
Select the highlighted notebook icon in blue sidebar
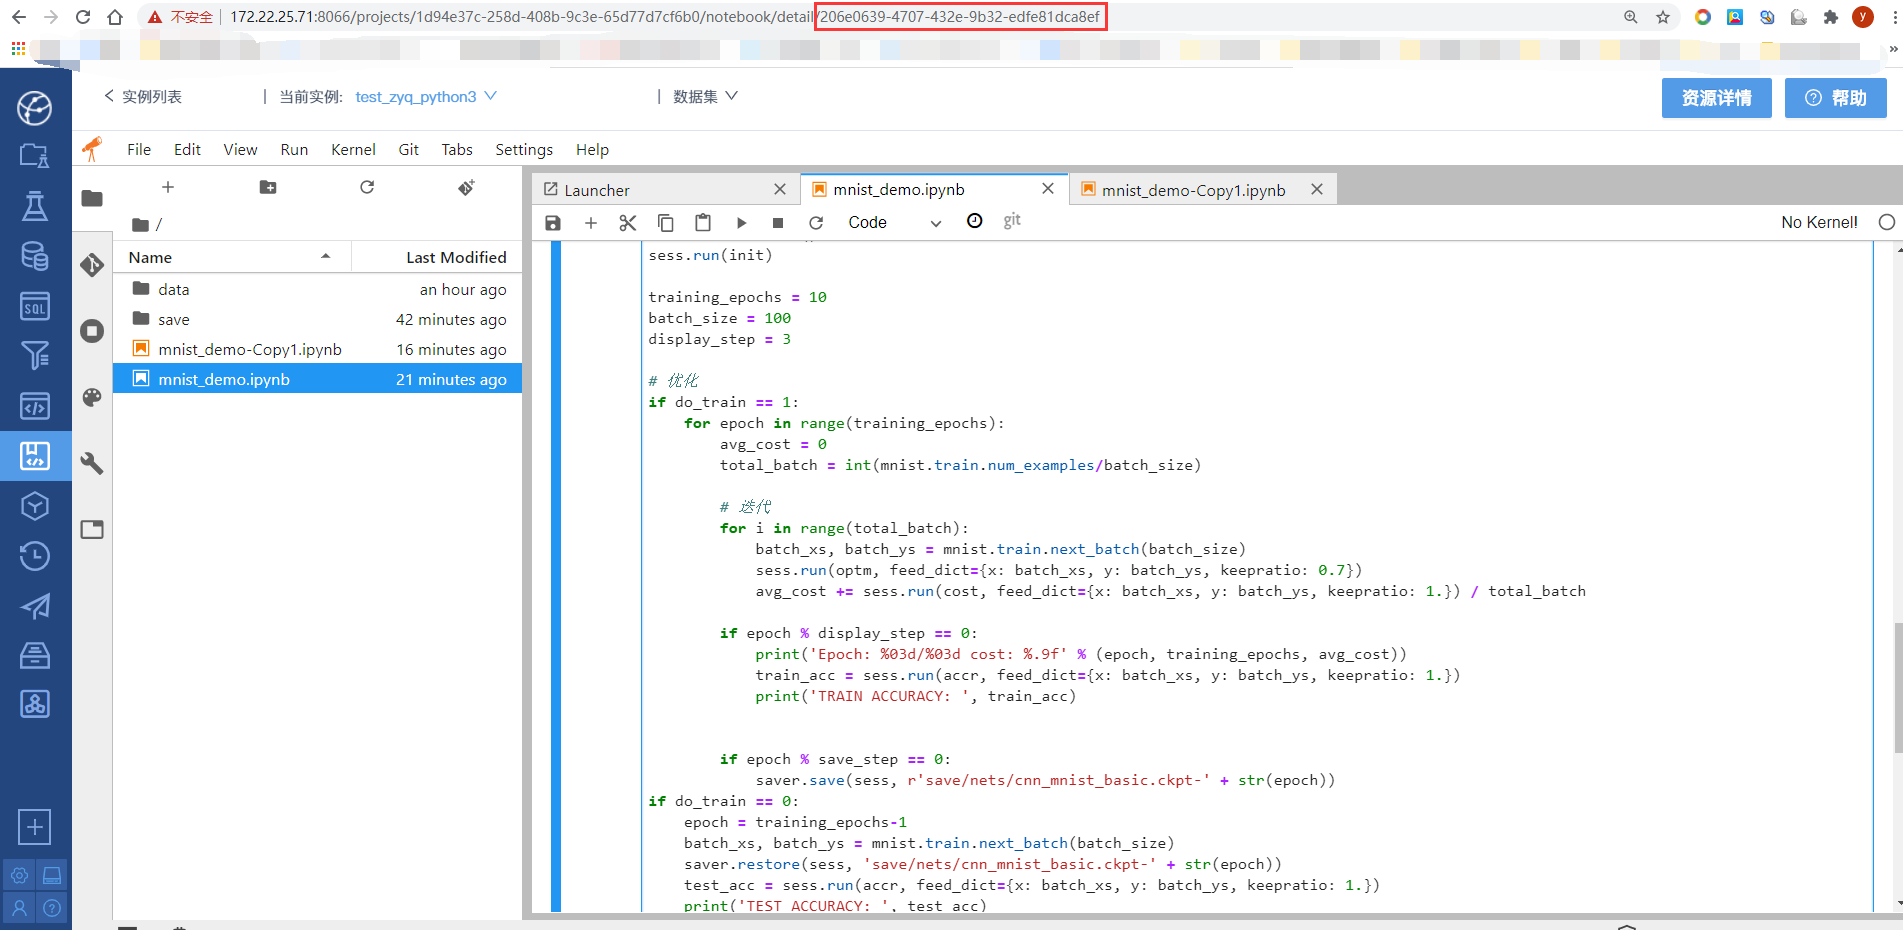pos(35,456)
